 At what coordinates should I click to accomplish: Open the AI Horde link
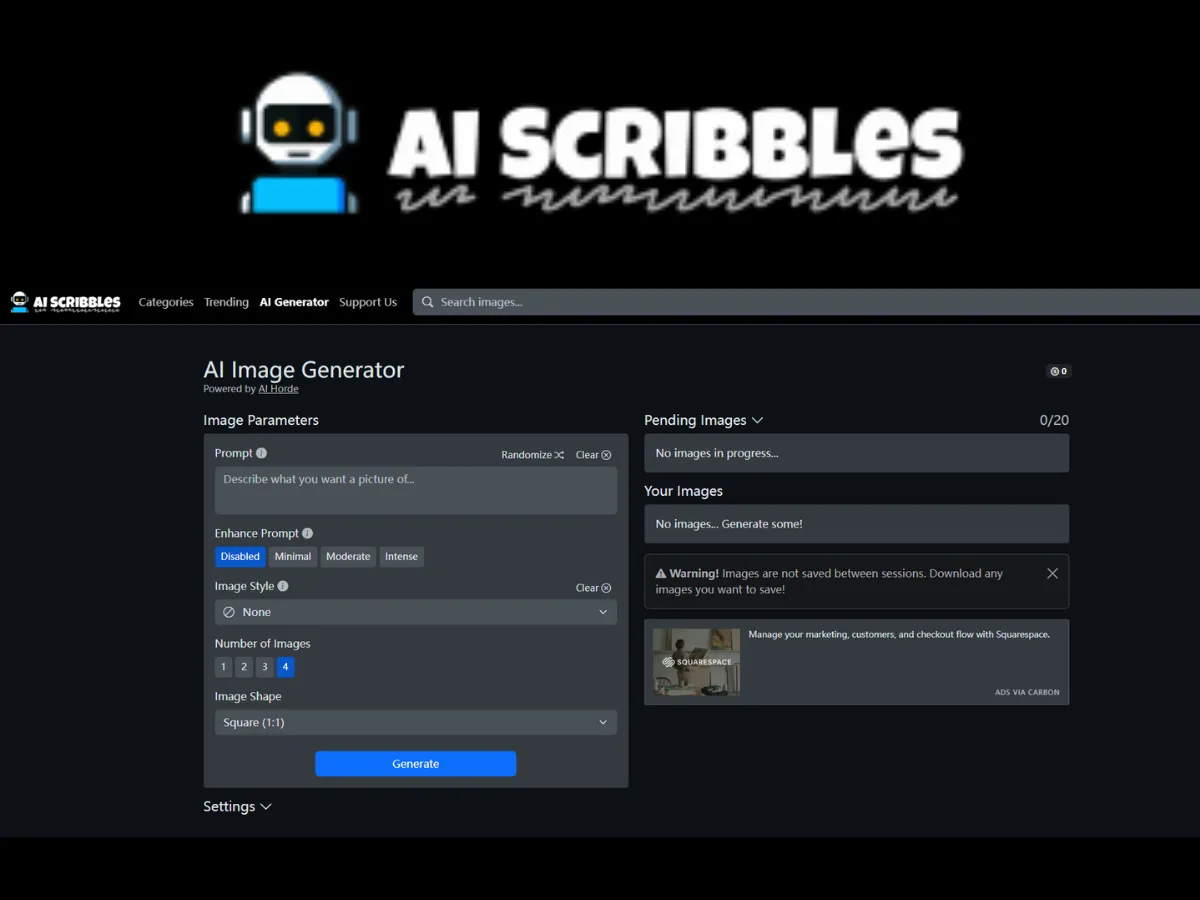coord(278,389)
